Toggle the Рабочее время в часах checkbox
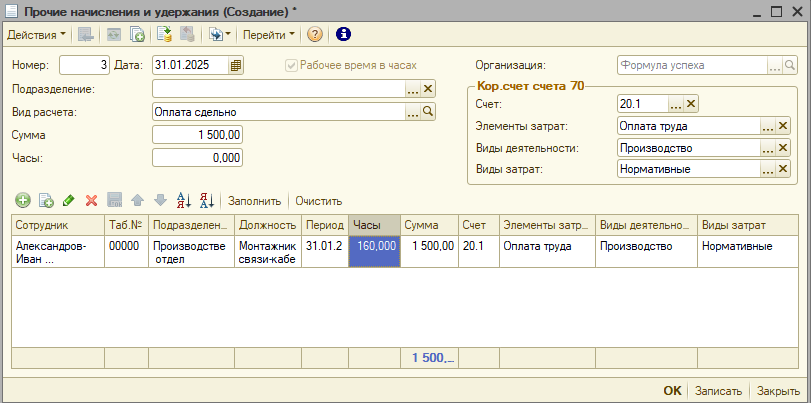811x403 pixels. (x=291, y=65)
